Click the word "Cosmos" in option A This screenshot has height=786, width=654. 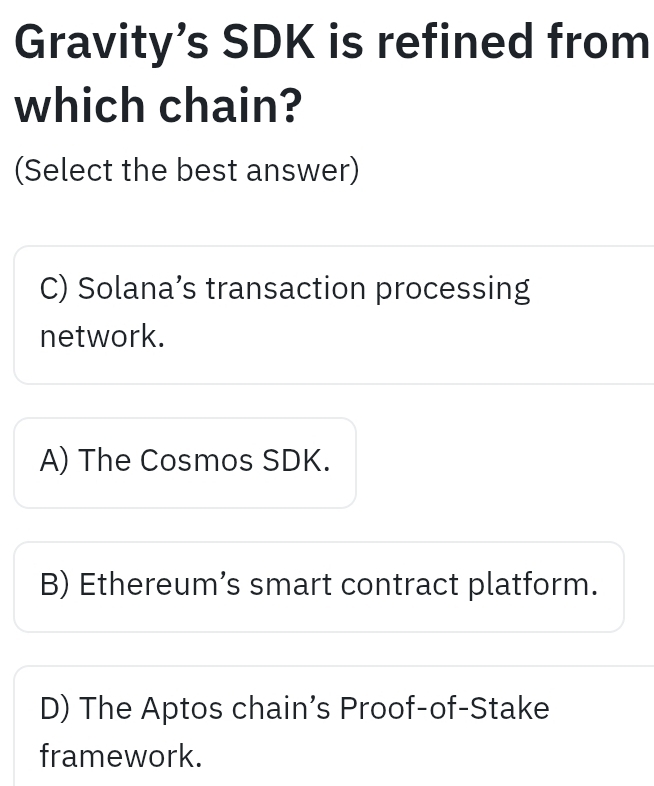point(196,461)
